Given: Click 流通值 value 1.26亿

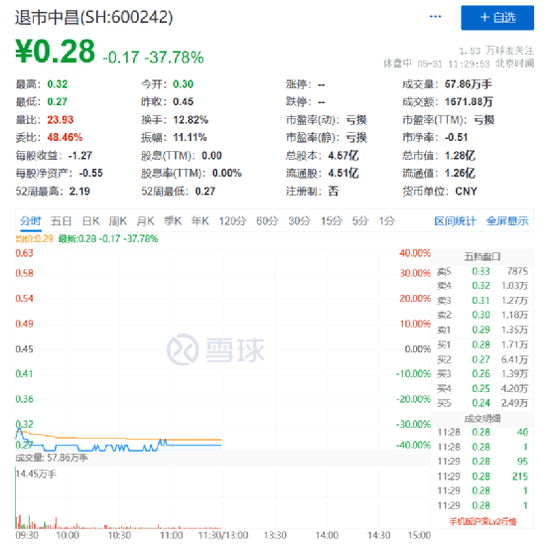Looking at the screenshot, I should click(x=460, y=173).
